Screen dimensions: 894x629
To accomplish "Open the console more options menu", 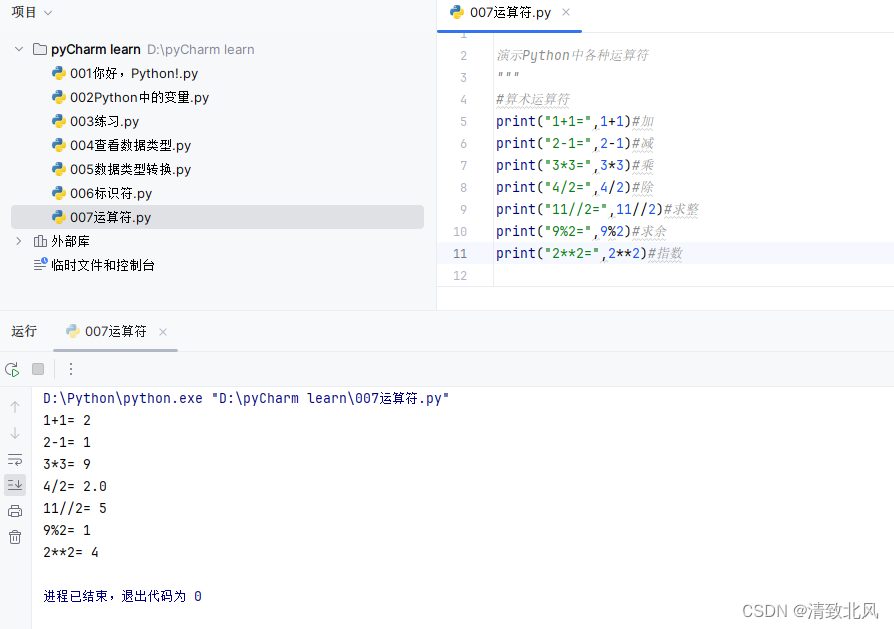I will [x=70, y=369].
